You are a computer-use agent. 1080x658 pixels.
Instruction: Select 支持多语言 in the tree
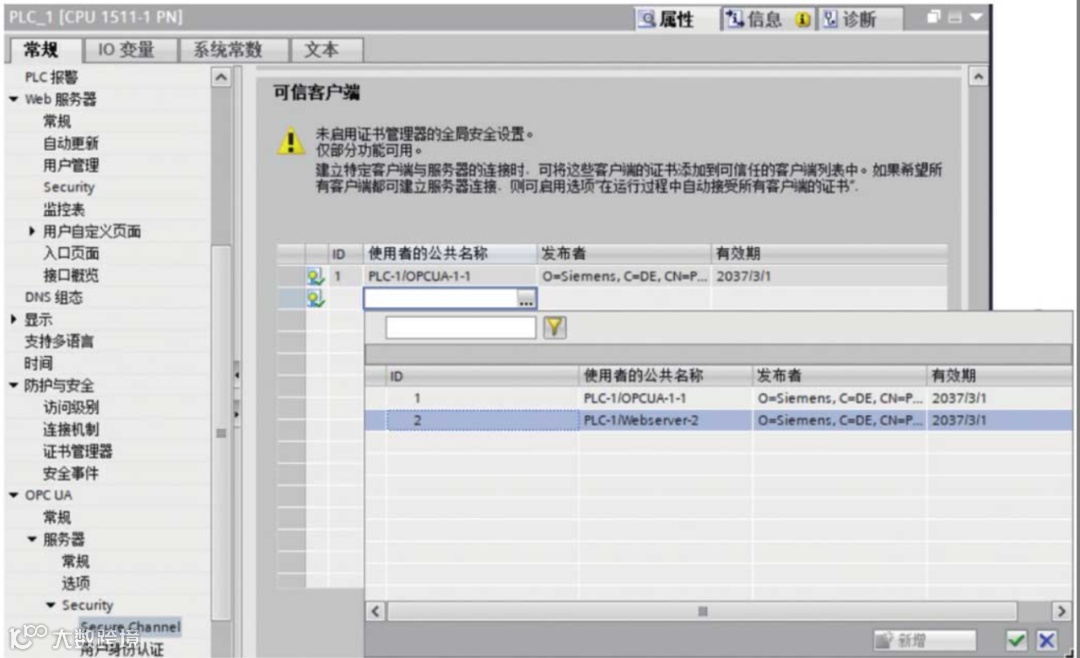pos(59,341)
